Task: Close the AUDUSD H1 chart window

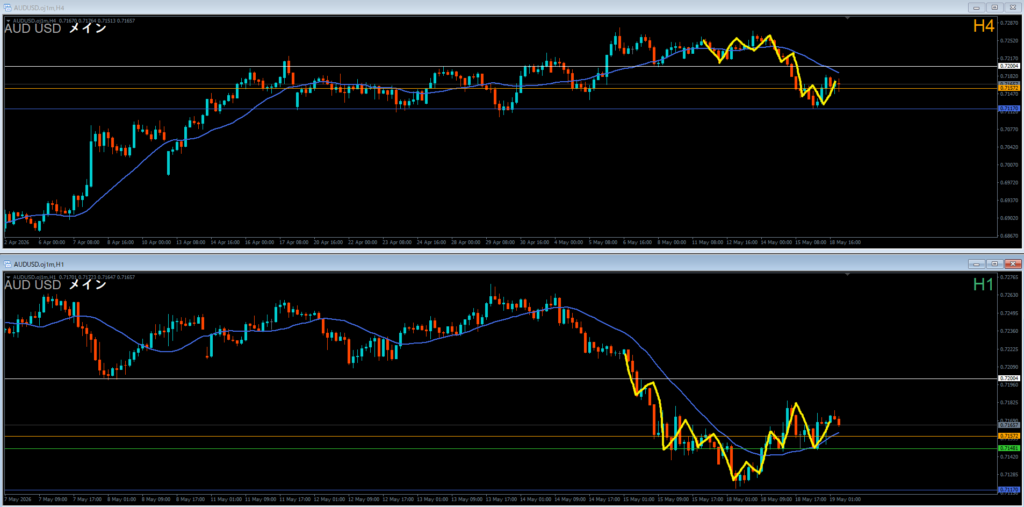Action: click(x=1012, y=264)
